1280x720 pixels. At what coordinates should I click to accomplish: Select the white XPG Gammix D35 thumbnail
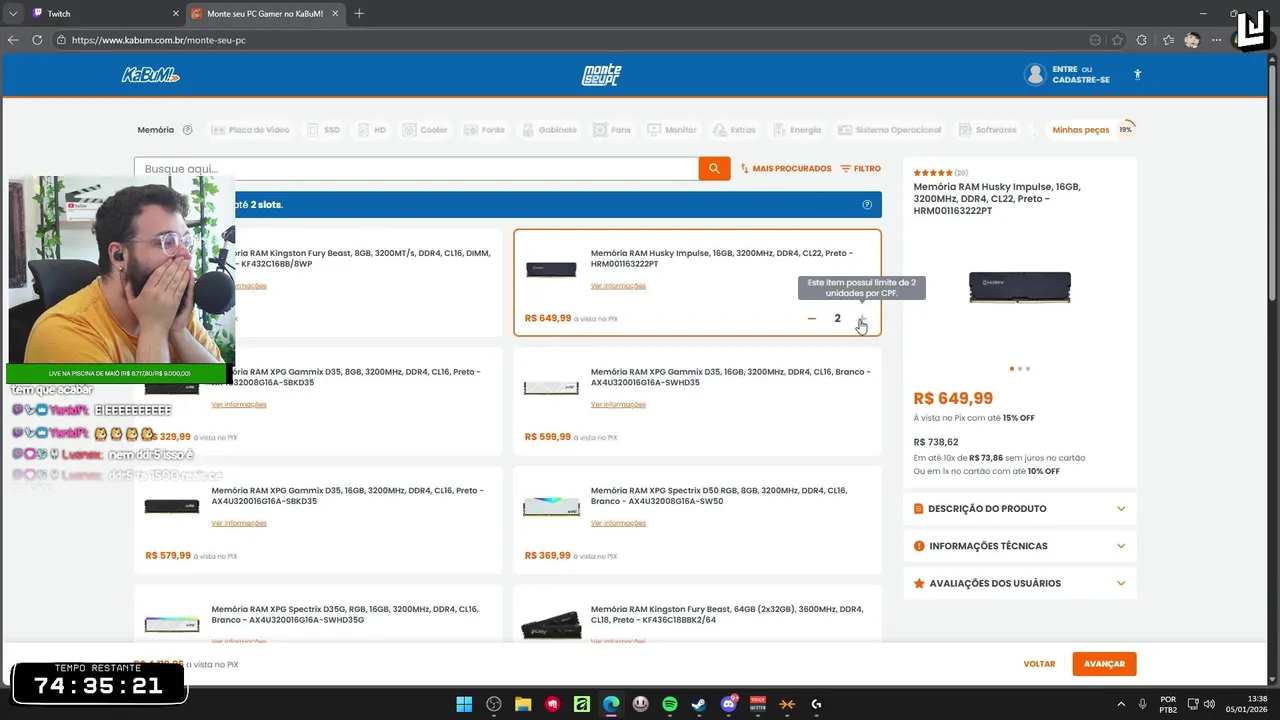[551, 388]
